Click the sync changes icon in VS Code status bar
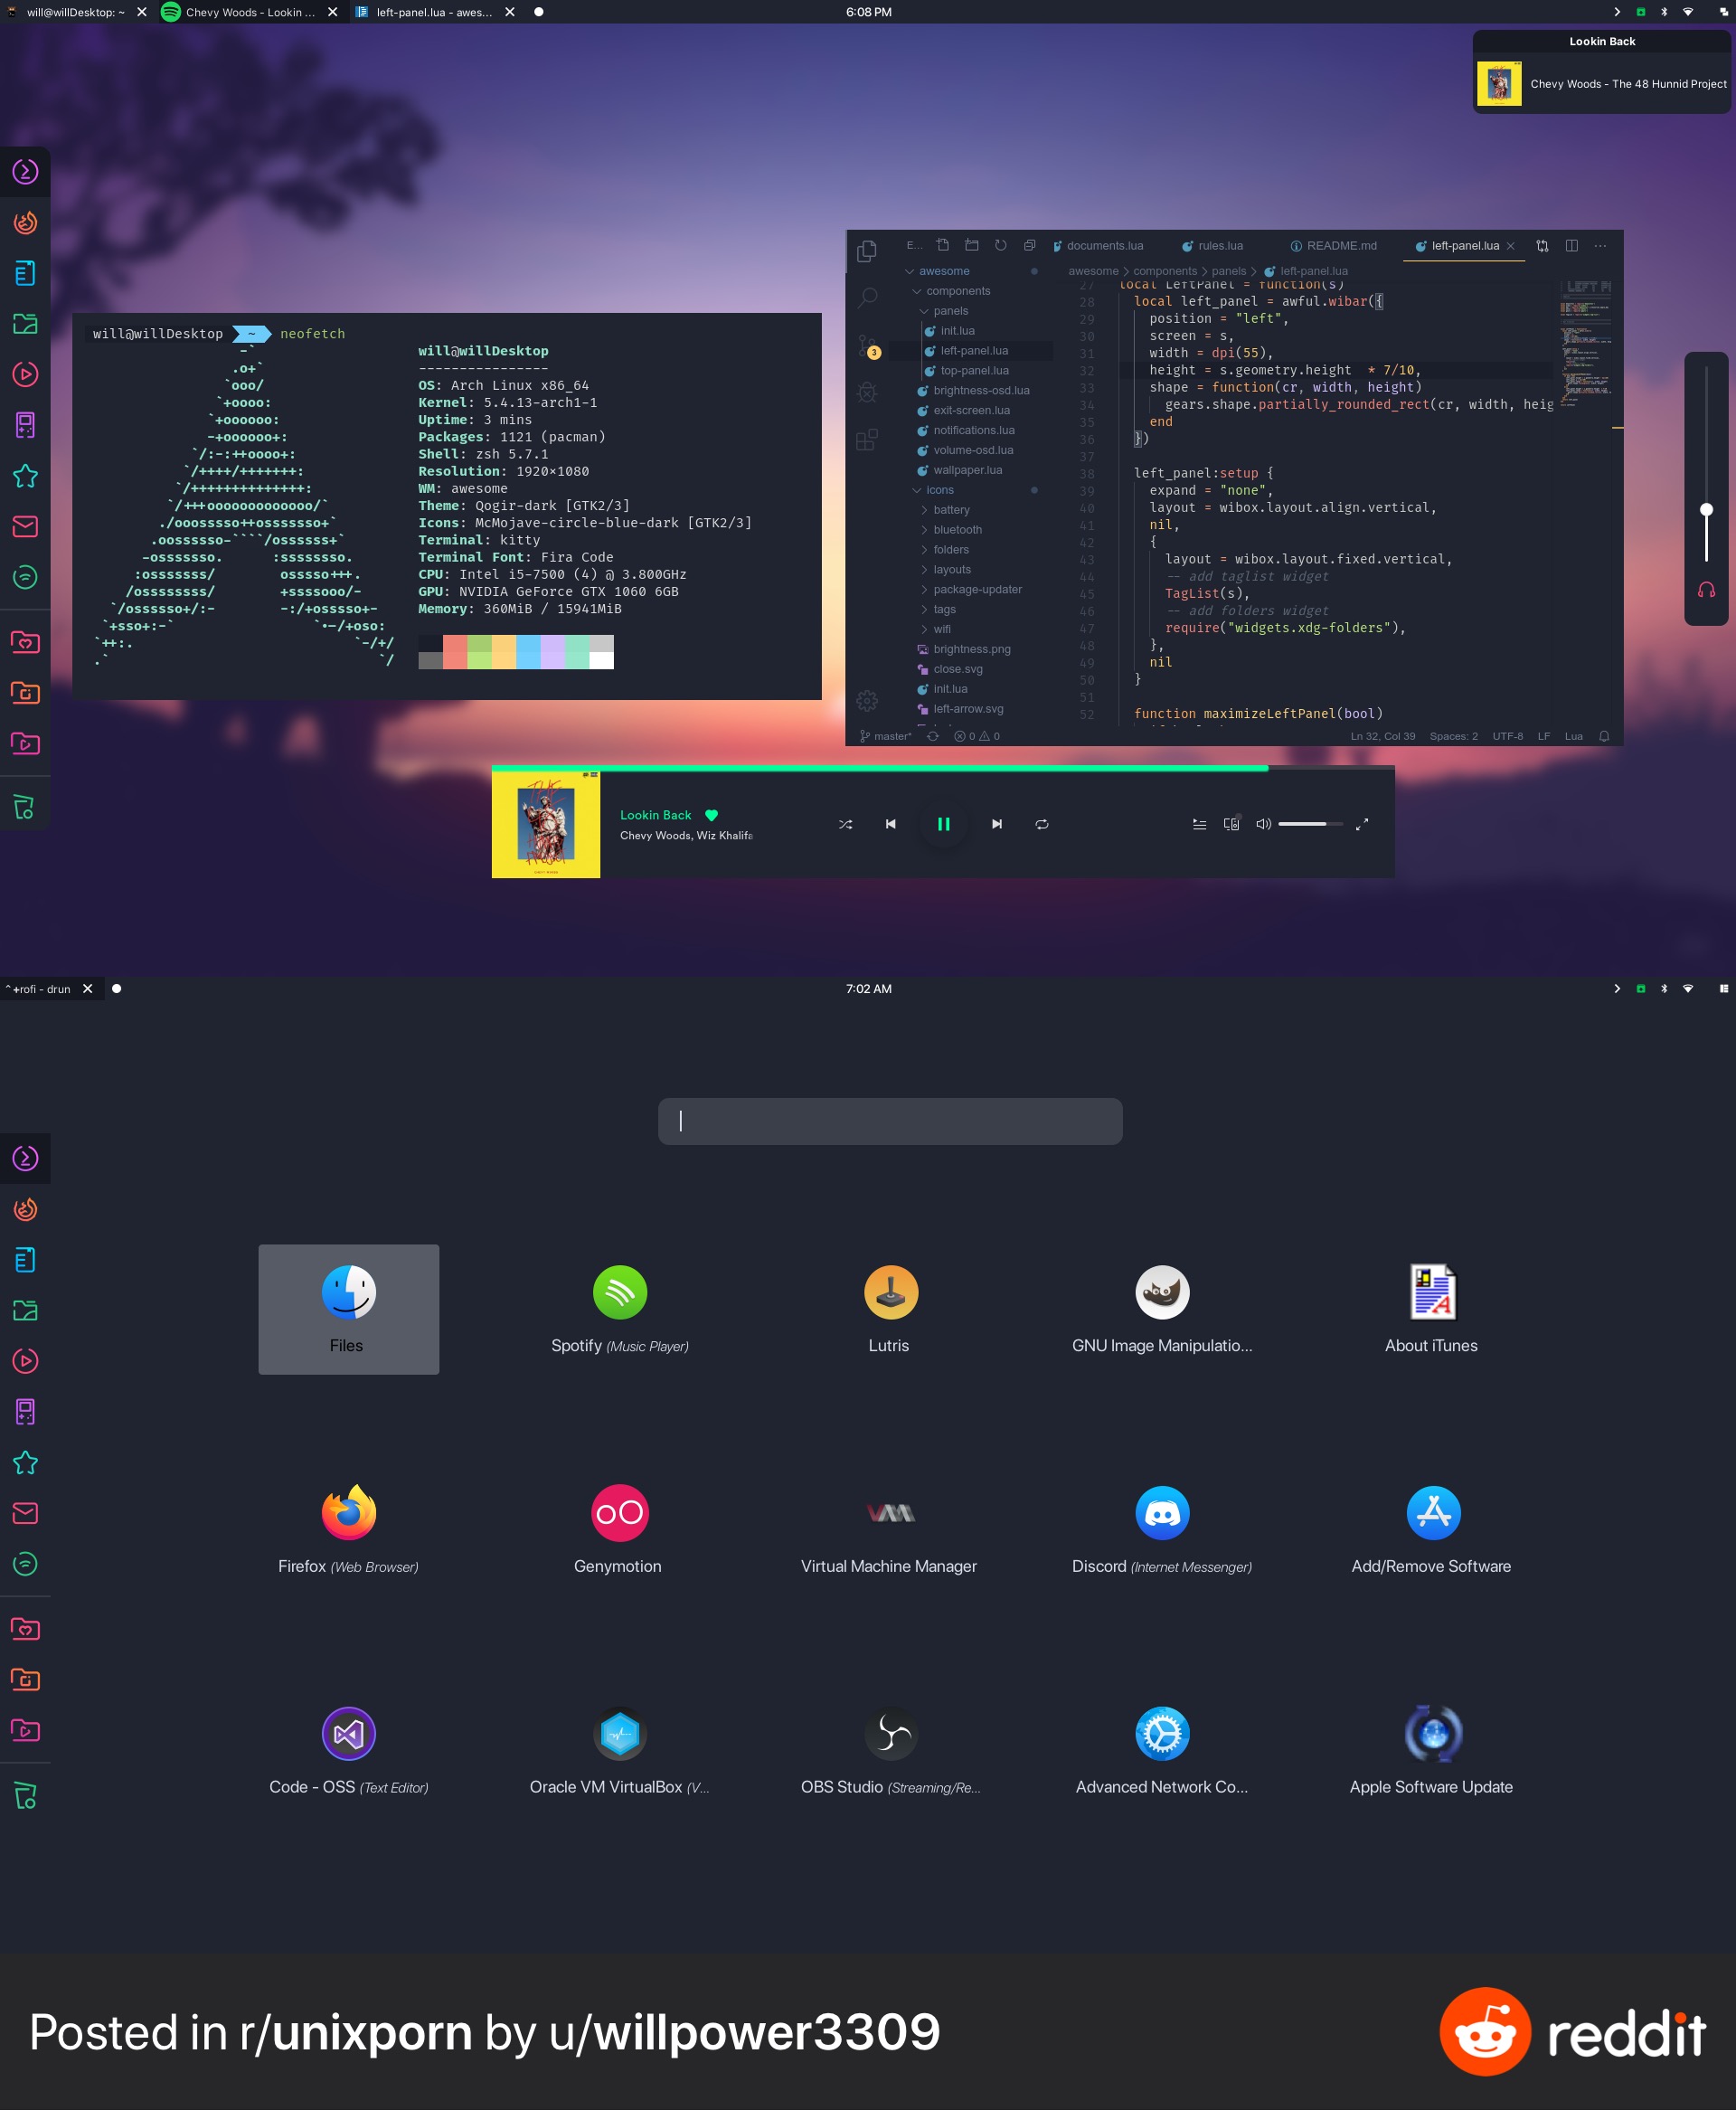 point(932,736)
